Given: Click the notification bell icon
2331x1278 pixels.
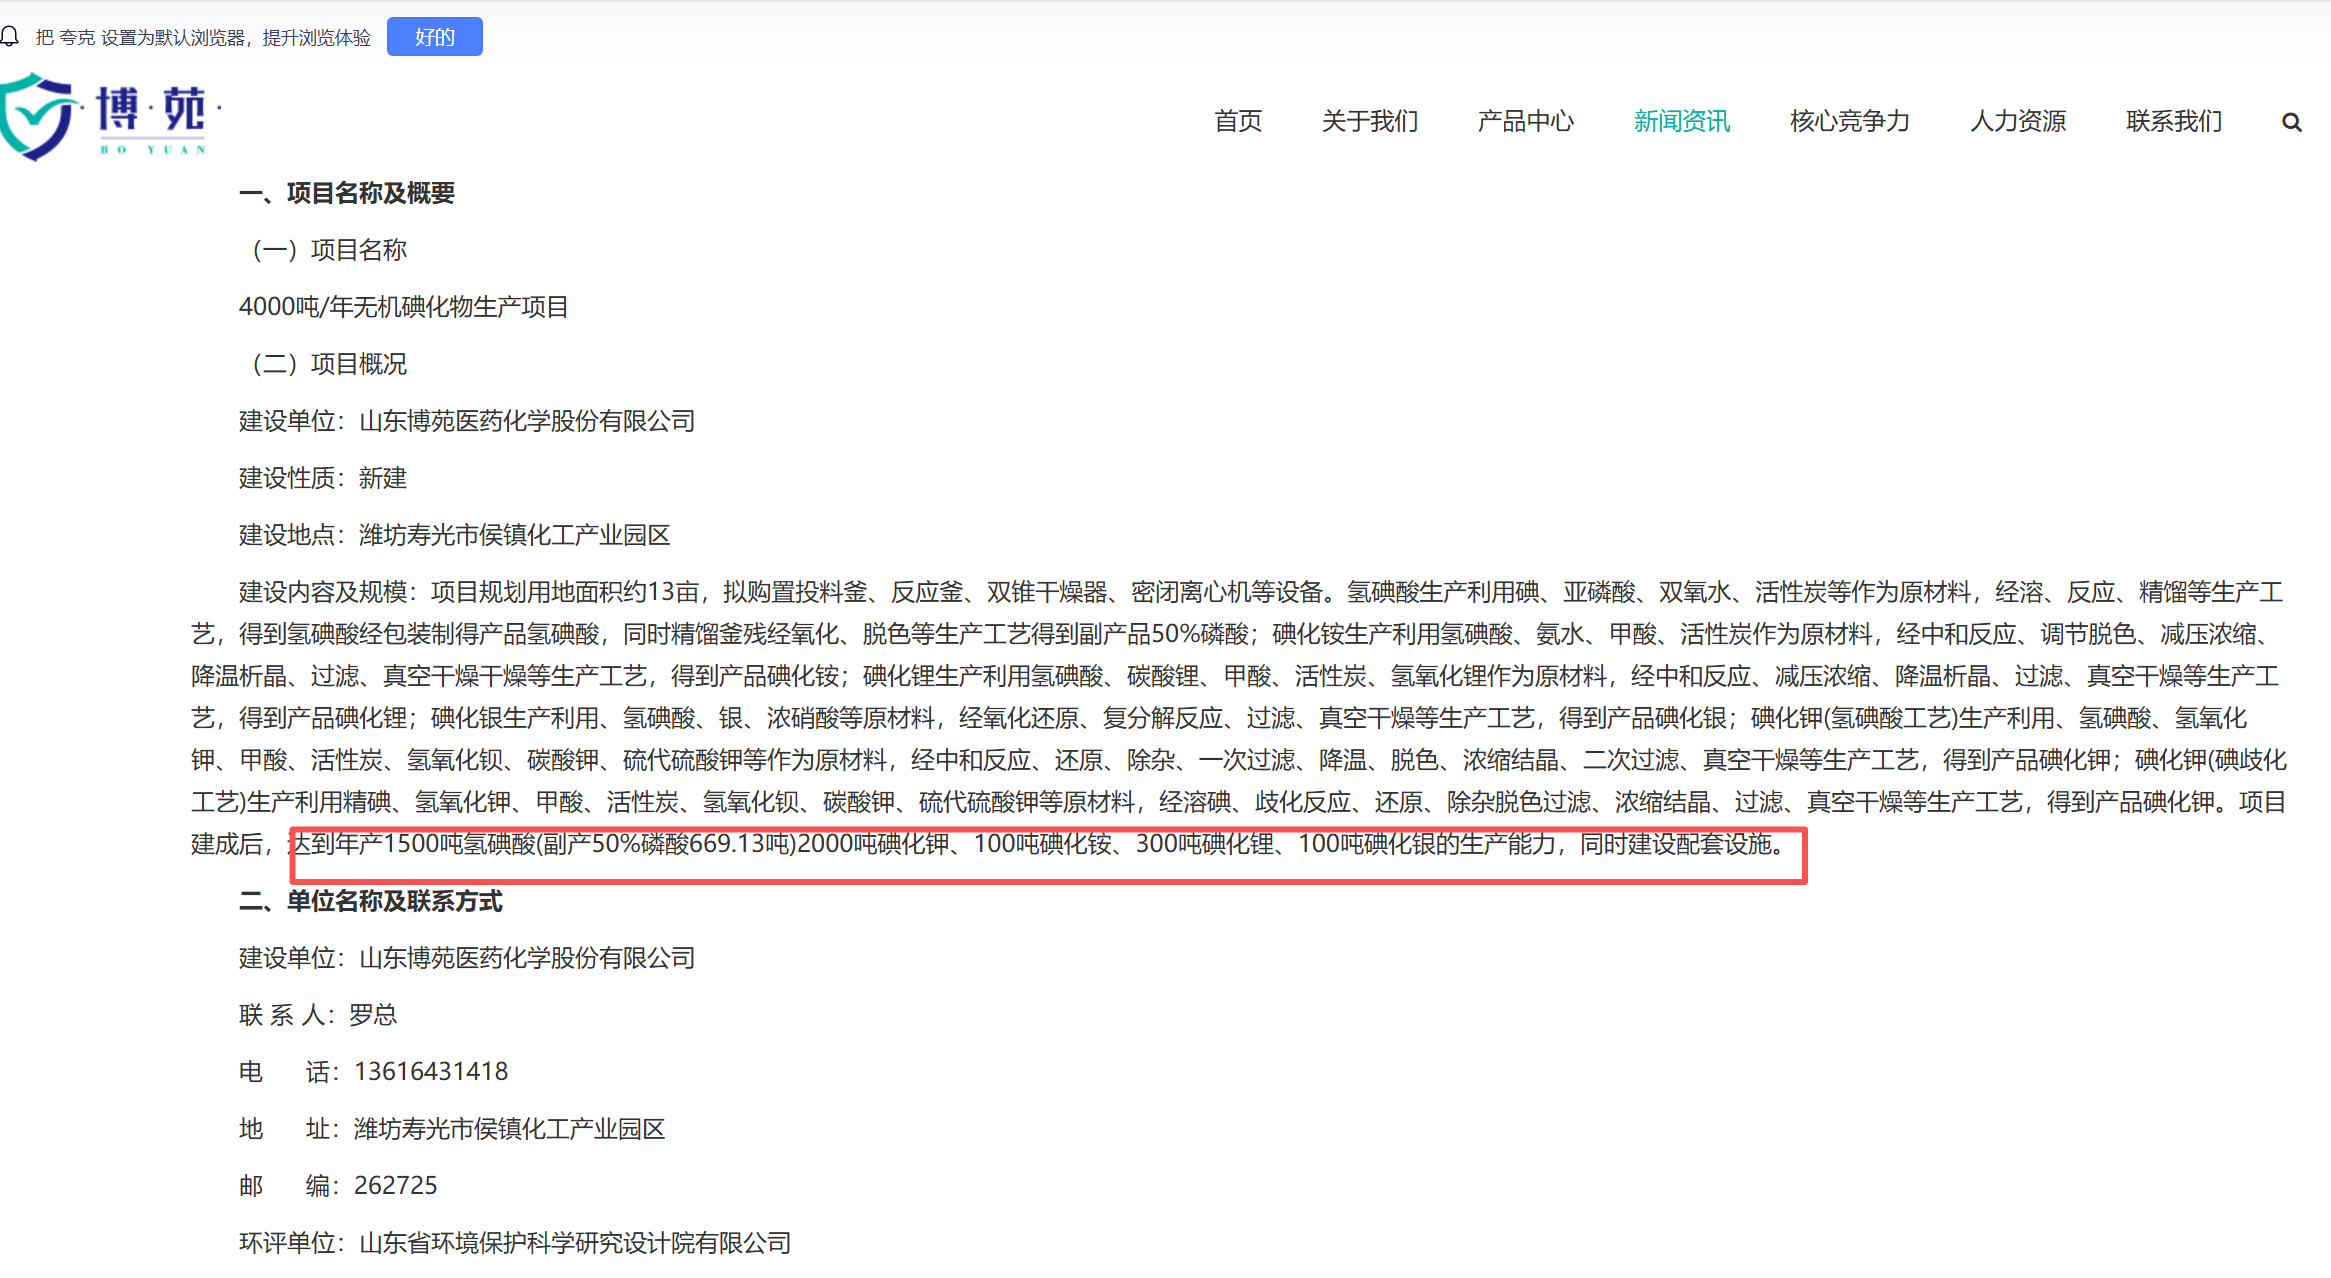Looking at the screenshot, I should (x=10, y=37).
